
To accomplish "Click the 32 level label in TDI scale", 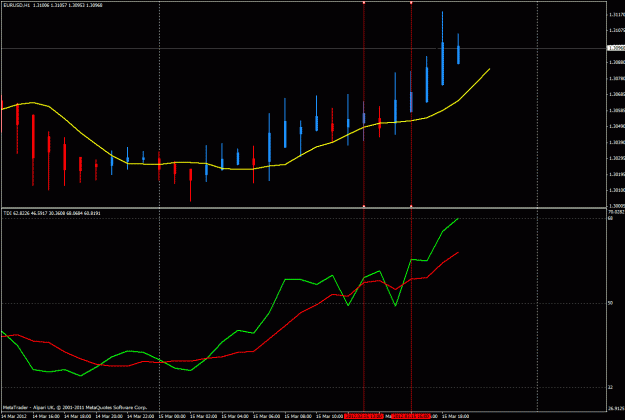I will (x=610, y=387).
